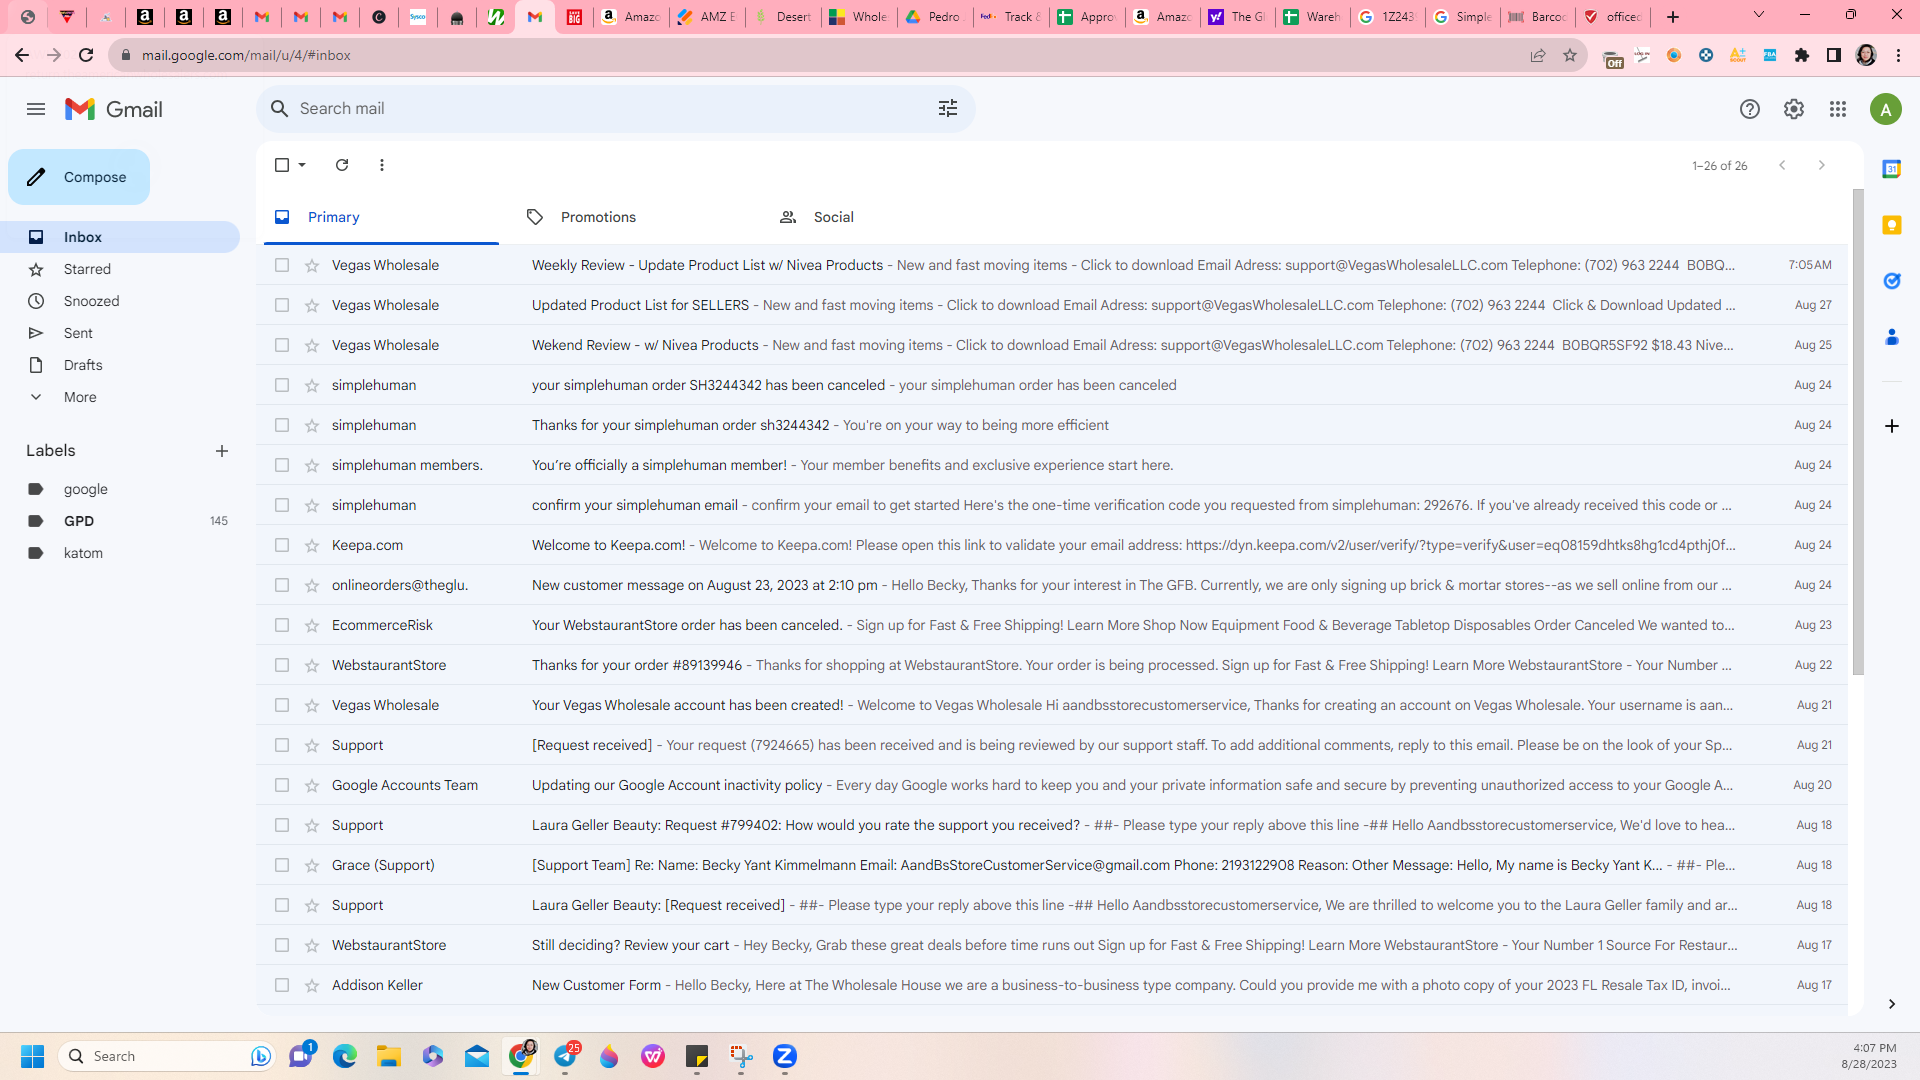Screen dimensions: 1920x1080
Task: Star the Keepa.com email
Action: click(312, 545)
